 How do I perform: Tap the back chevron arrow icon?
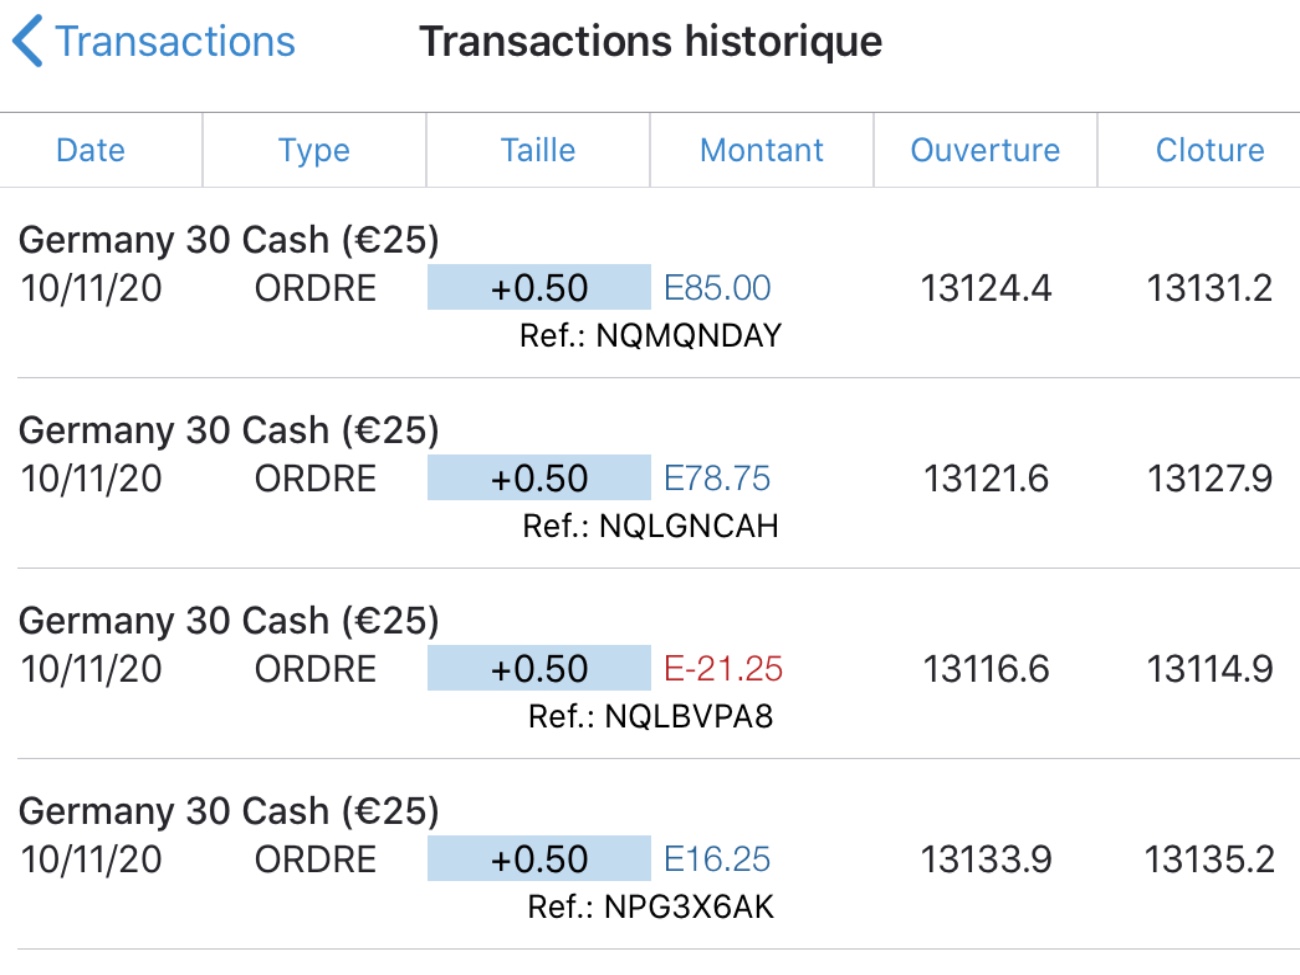click(x=28, y=42)
